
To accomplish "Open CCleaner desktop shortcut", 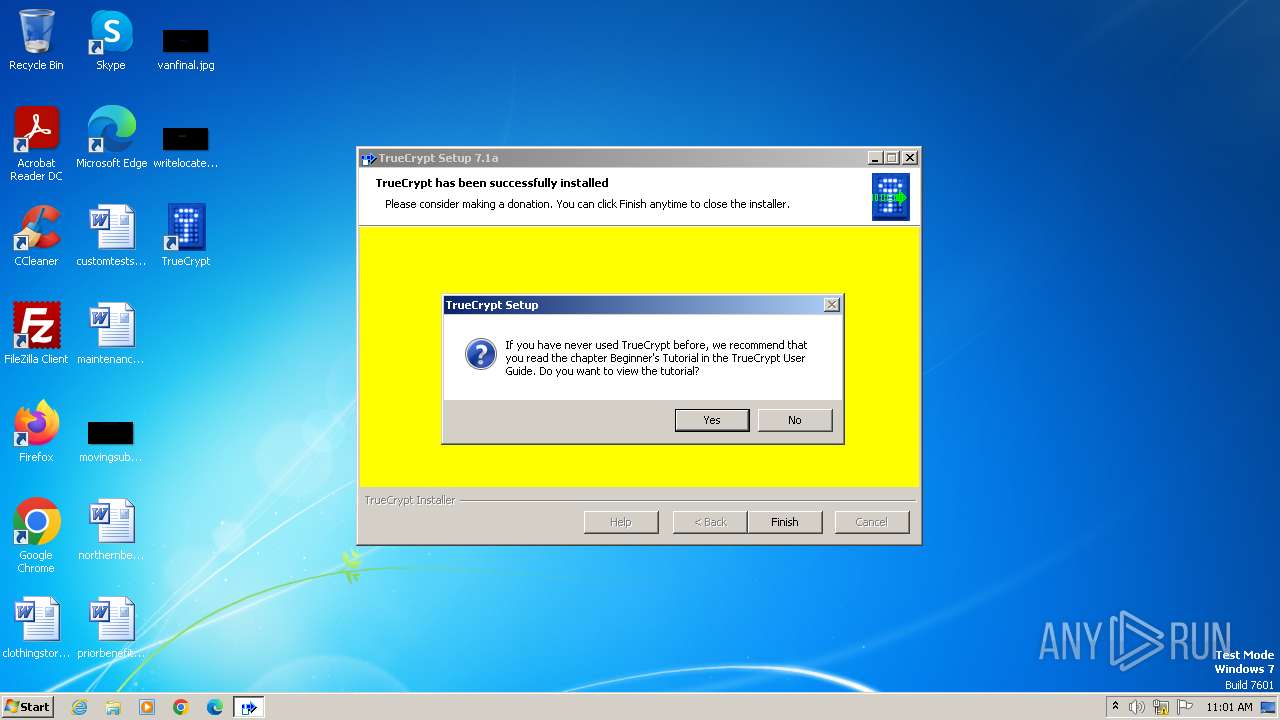I will click(x=36, y=235).
